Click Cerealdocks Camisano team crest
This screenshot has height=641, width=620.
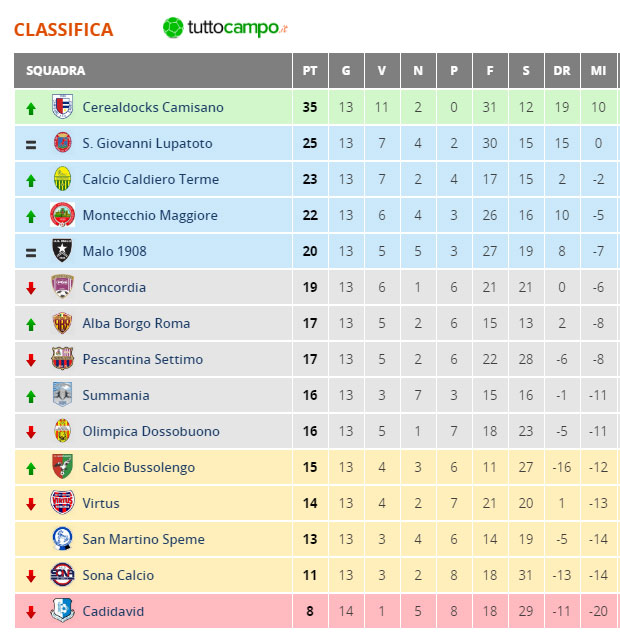62,106
